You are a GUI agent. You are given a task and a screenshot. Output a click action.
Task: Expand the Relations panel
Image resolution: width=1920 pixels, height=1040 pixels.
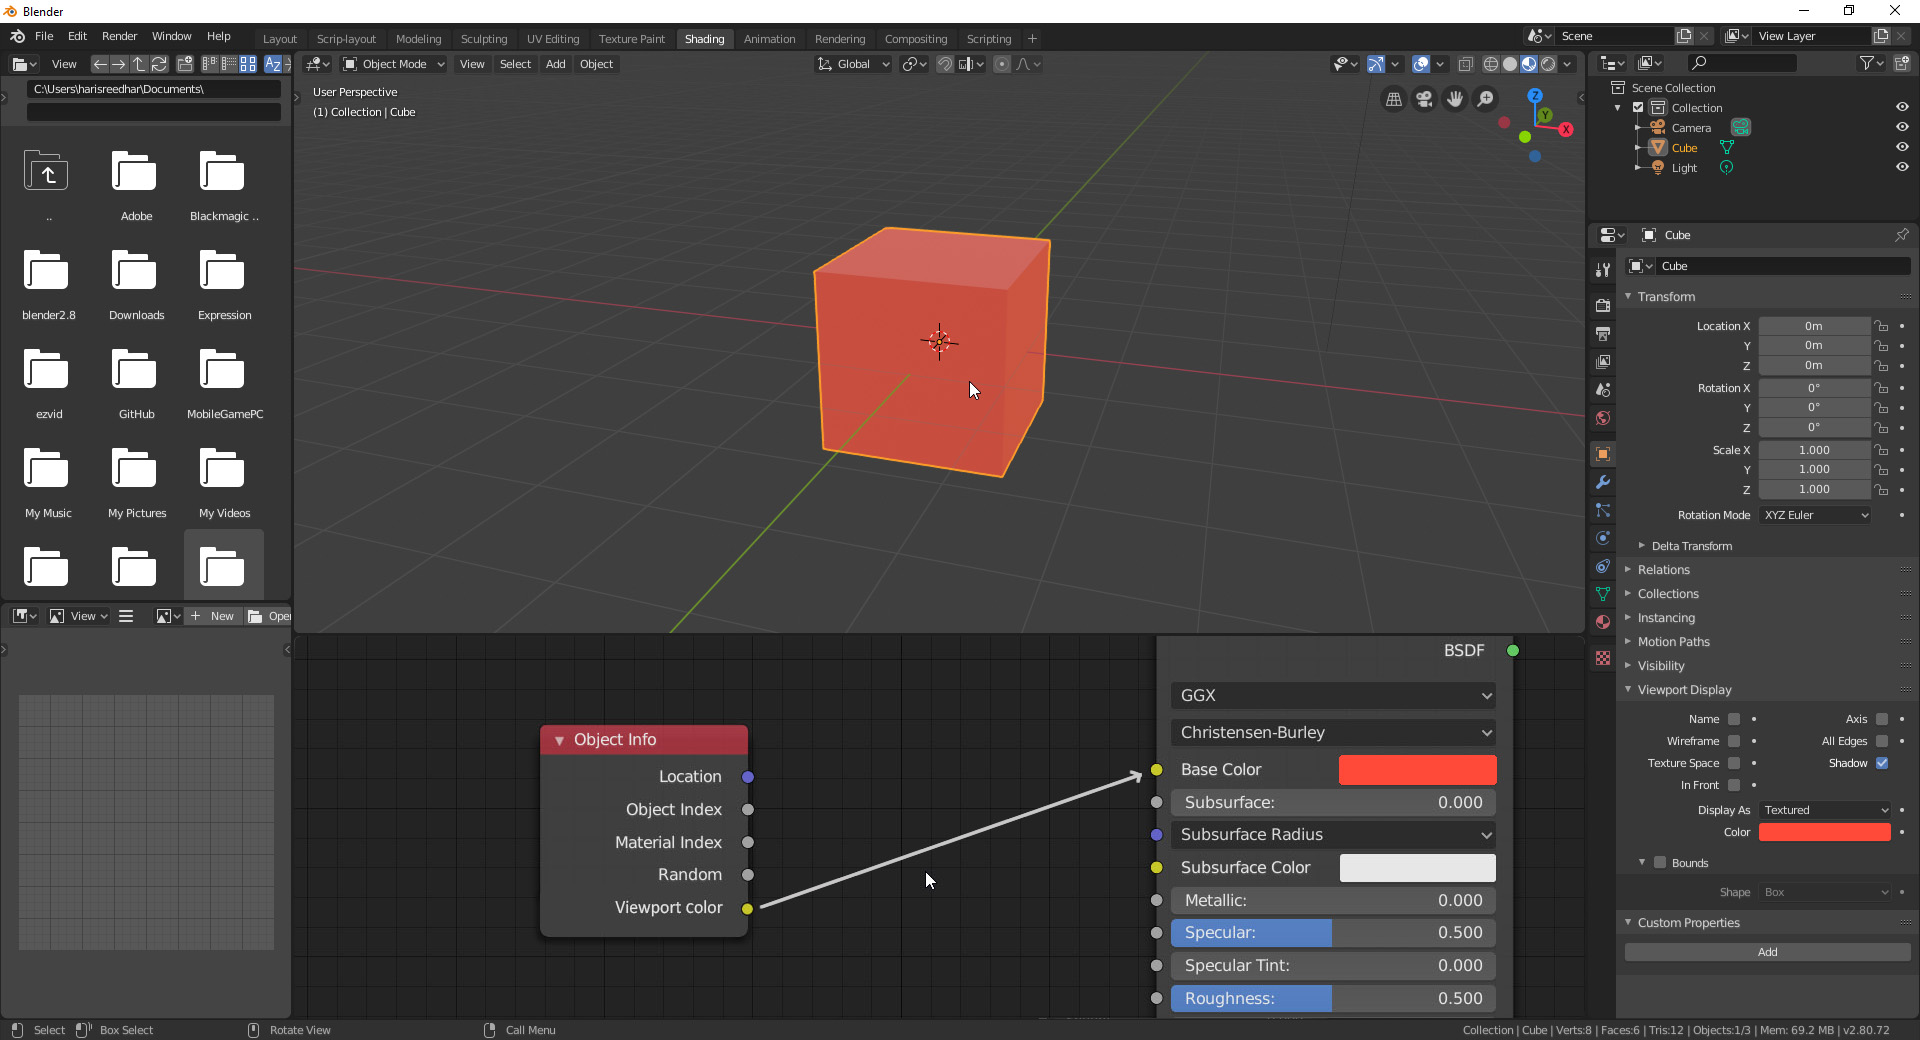1663,570
